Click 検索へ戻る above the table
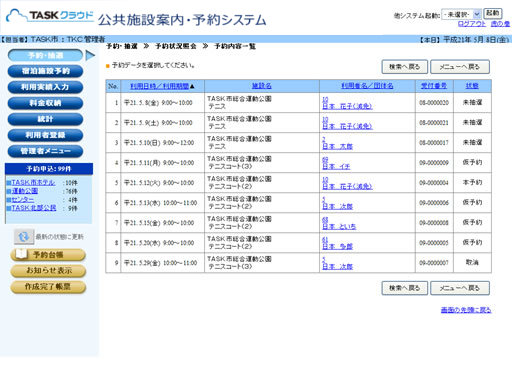 (405, 67)
